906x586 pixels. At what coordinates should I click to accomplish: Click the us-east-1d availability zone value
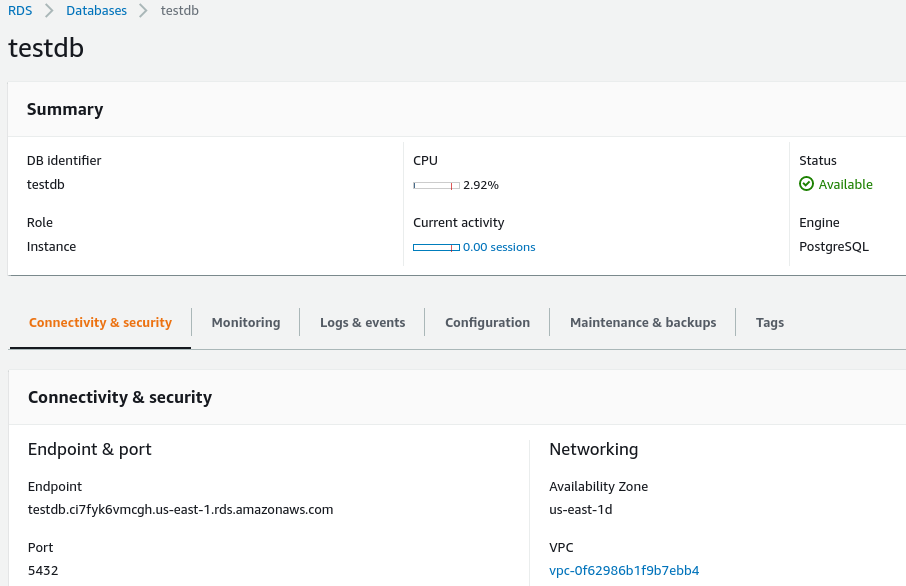pyautogui.click(x=580, y=509)
